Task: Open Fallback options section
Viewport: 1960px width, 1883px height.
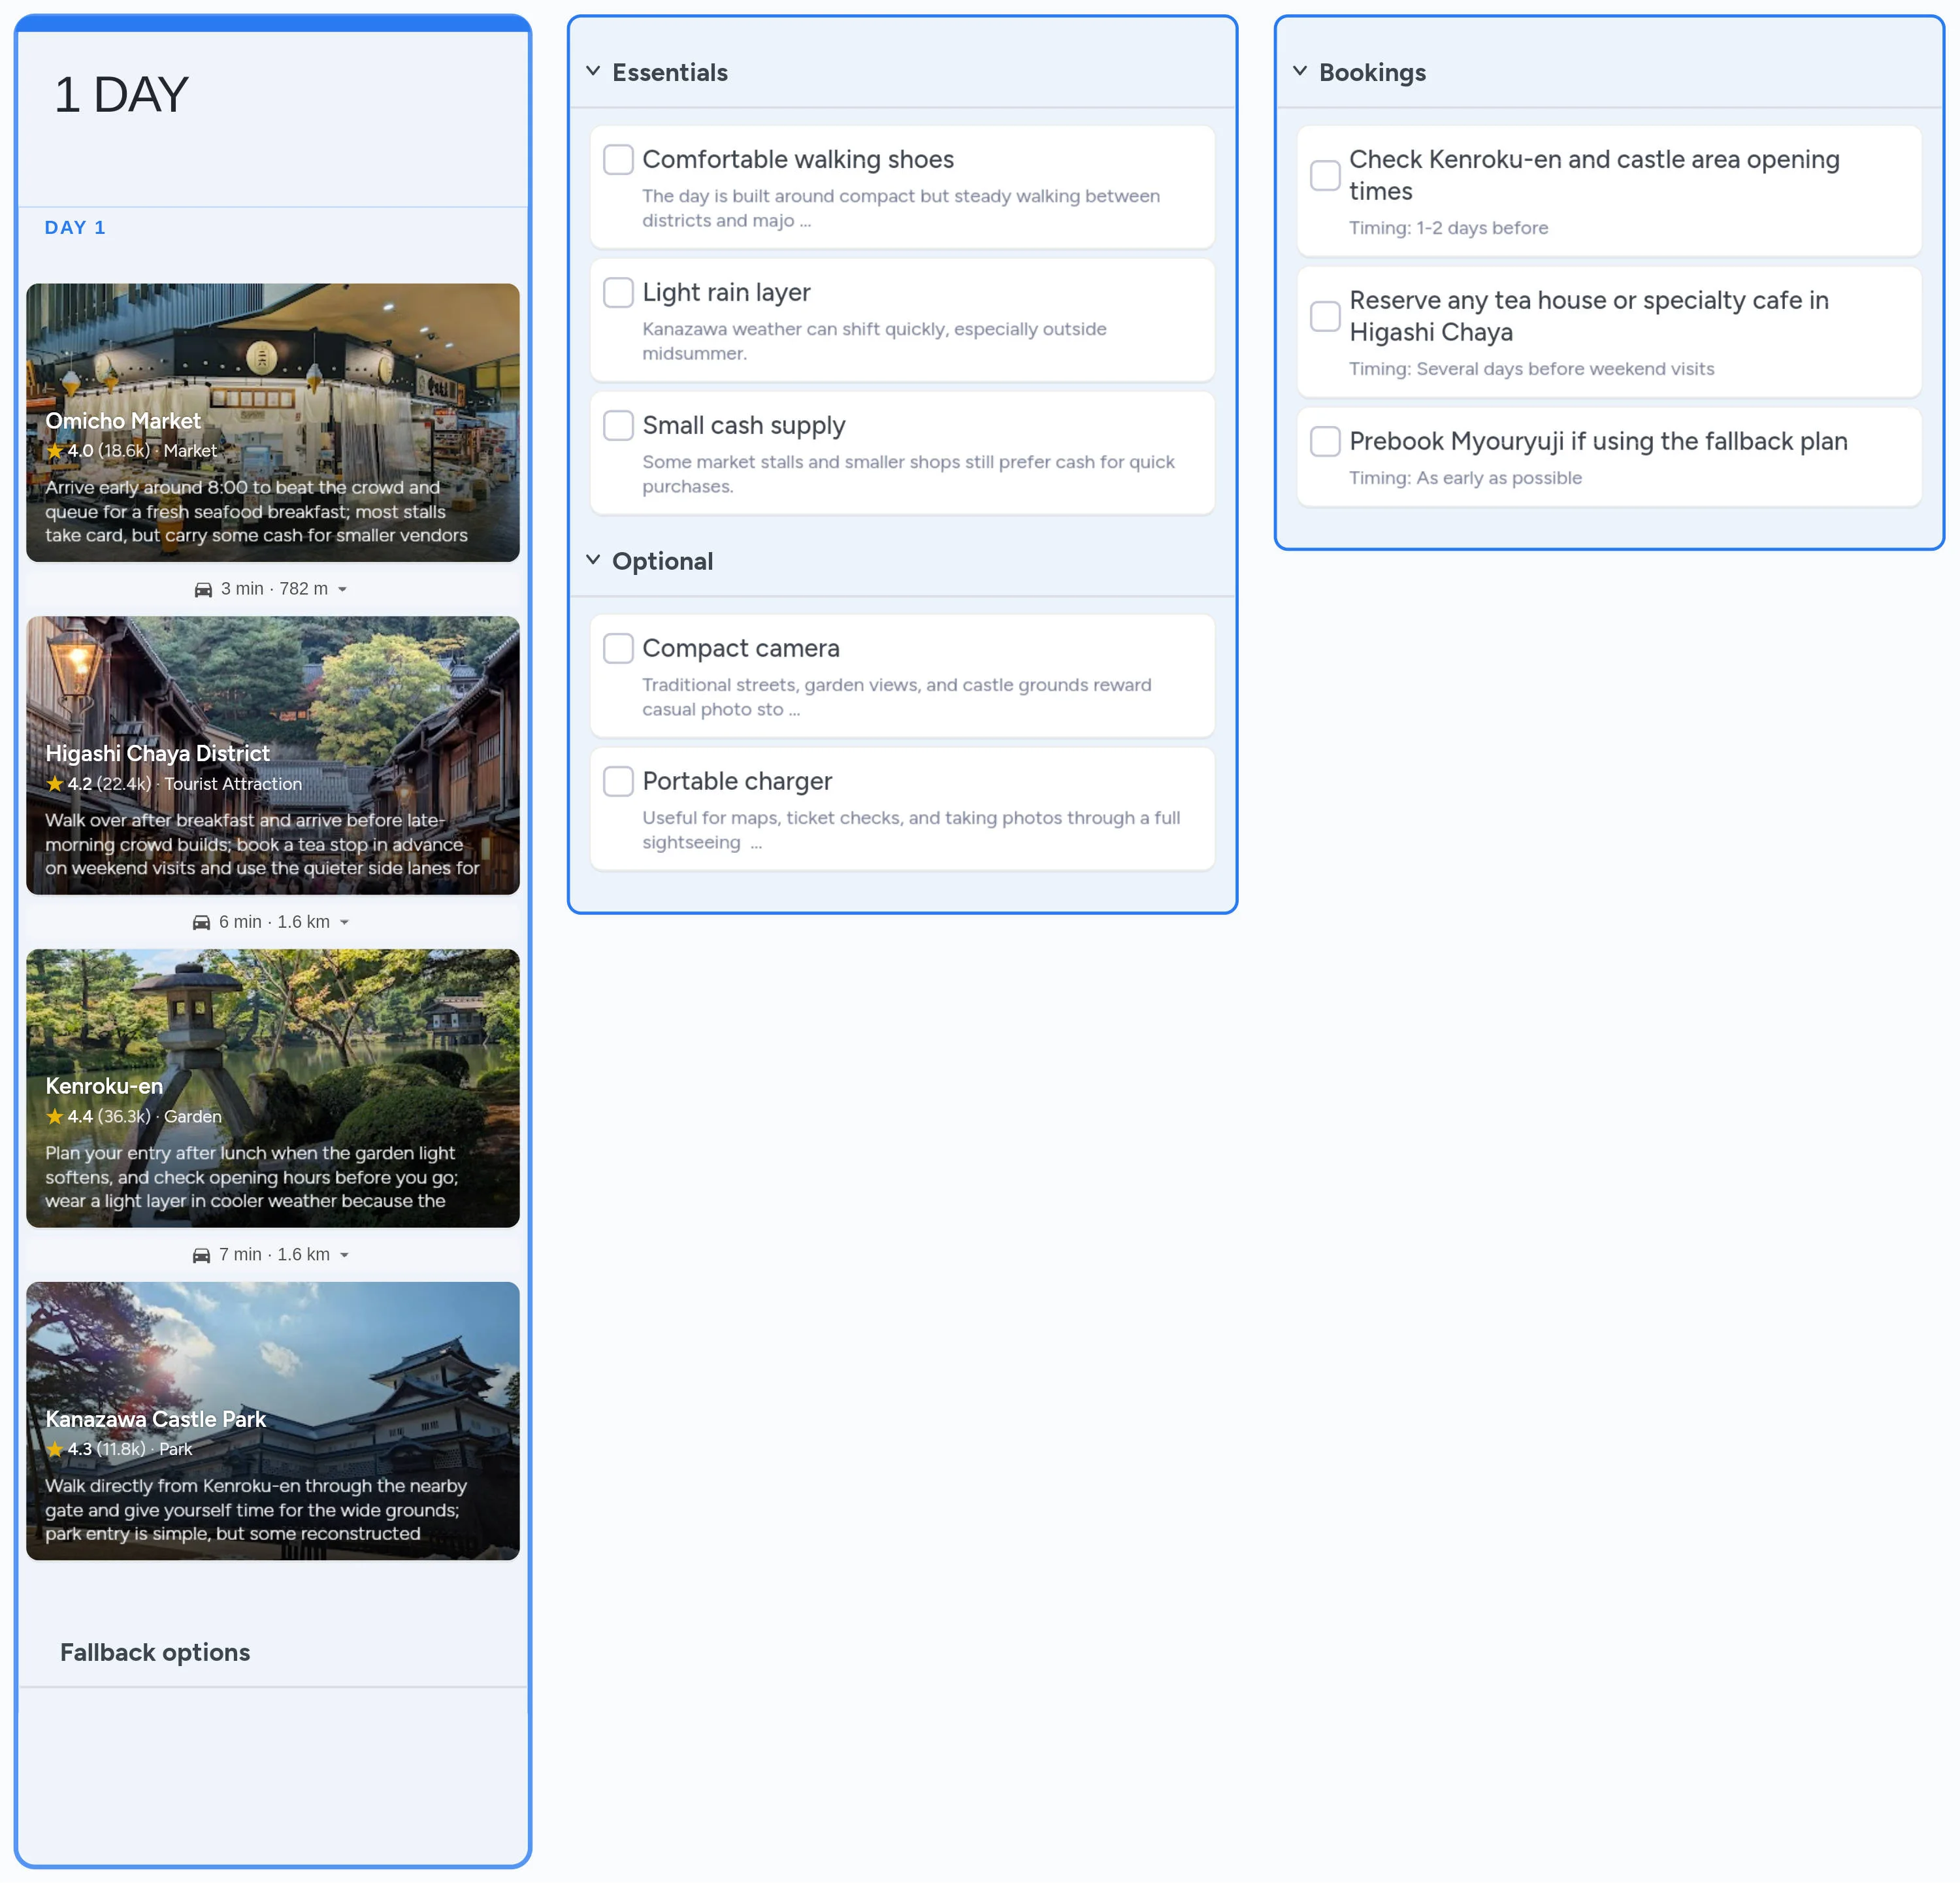Action: tap(155, 1652)
